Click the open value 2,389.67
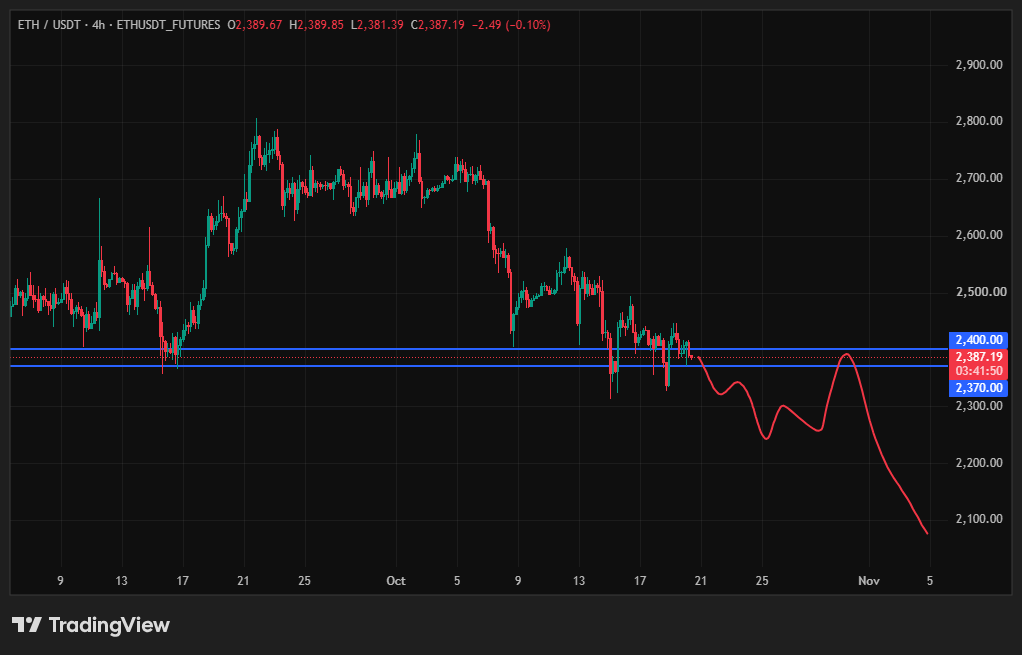Viewport: 1022px width, 655px height. coord(259,25)
